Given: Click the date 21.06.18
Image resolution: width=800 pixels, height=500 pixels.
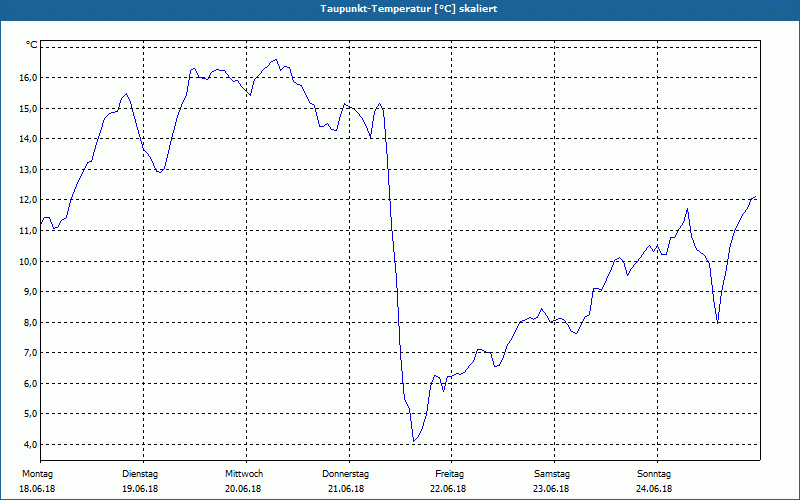Looking at the screenshot, I should coord(346,489).
